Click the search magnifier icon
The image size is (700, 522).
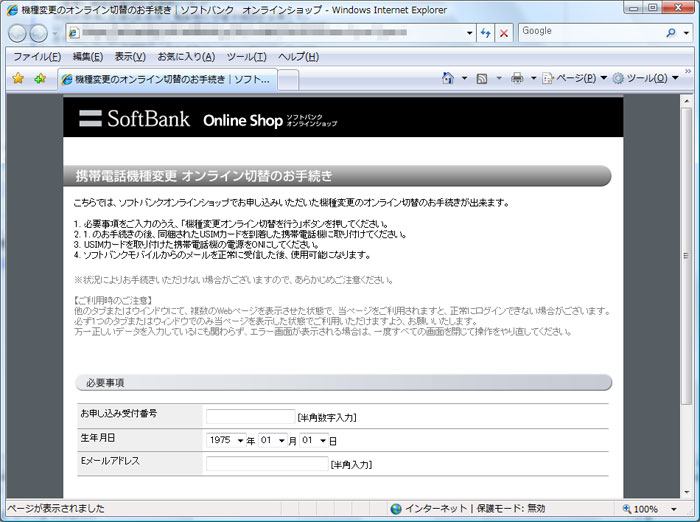[671, 33]
